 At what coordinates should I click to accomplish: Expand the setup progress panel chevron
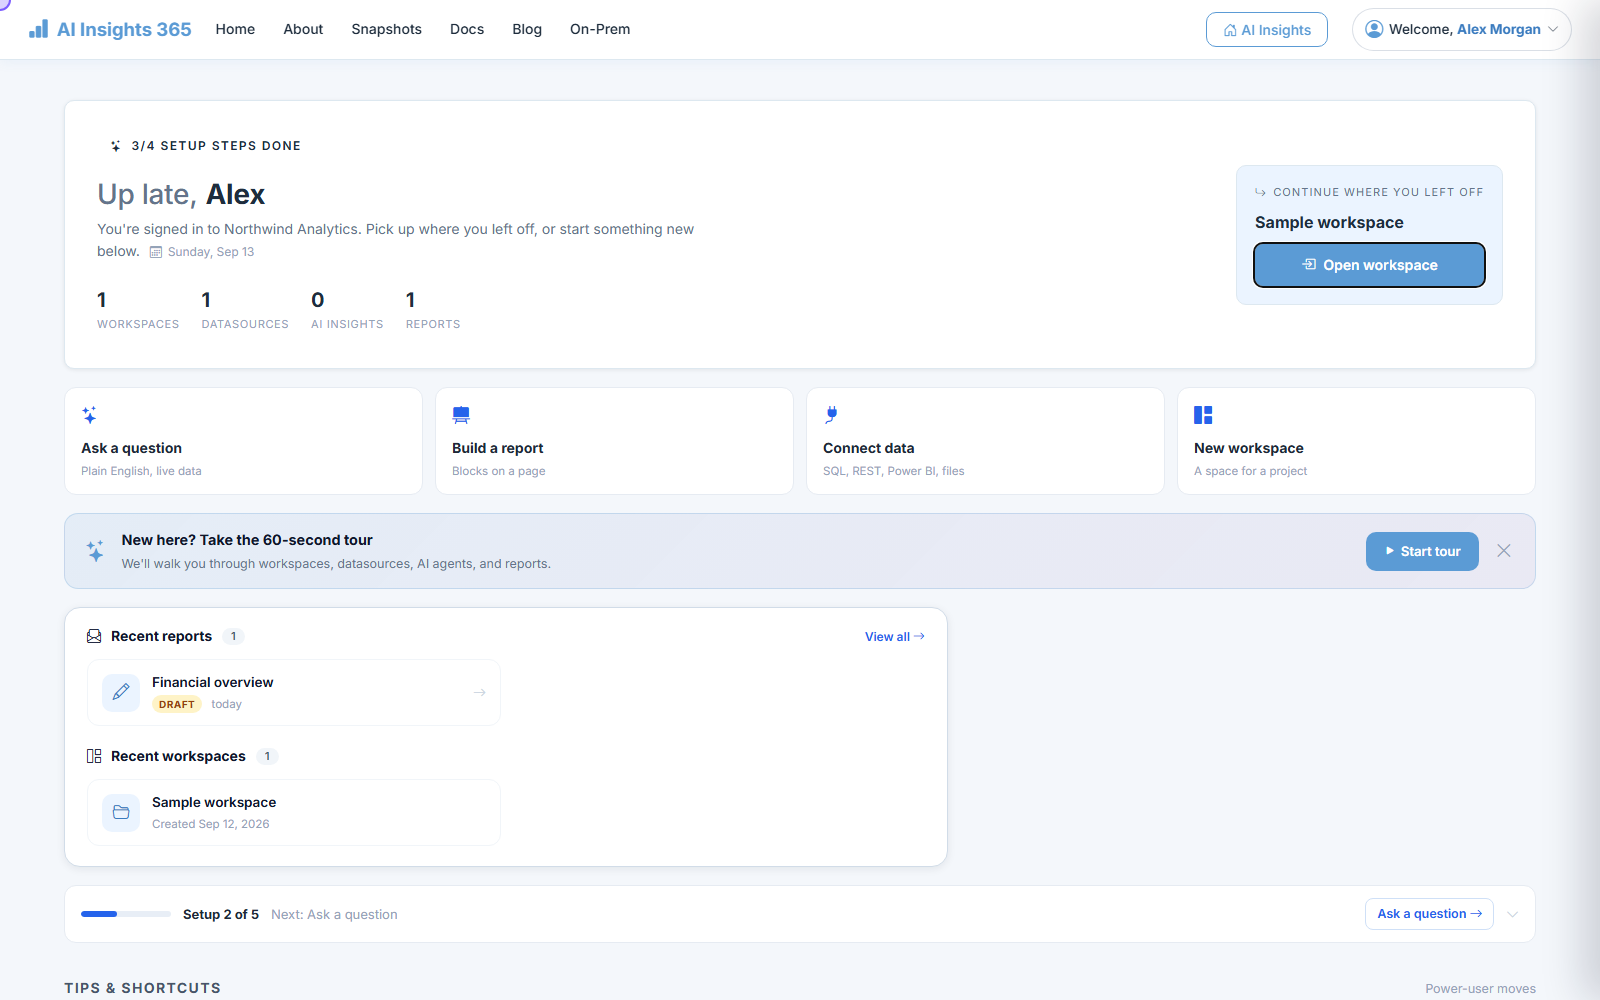[x=1513, y=914]
